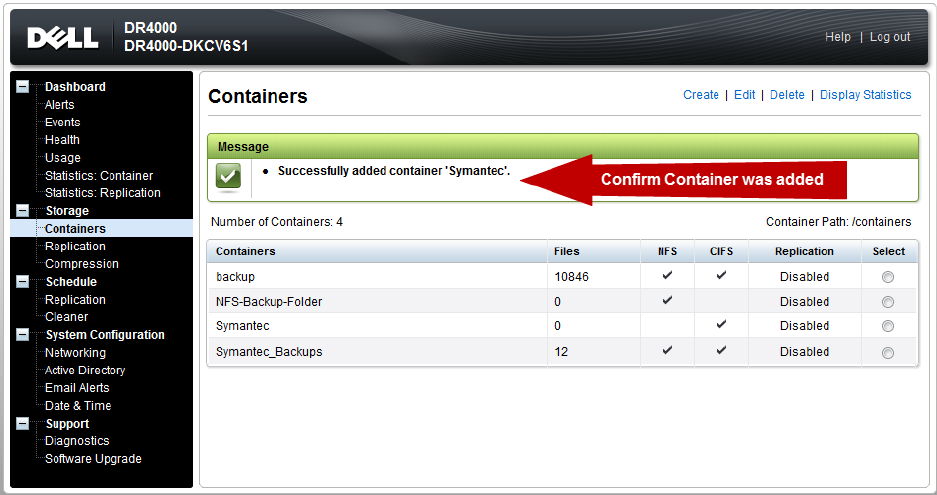Open Alerts in the Dashboard menu
Screen dimensions: 937x495
(x=59, y=105)
